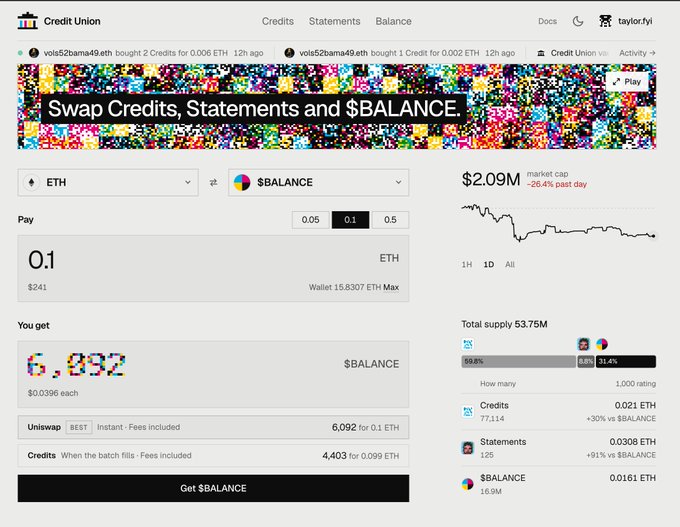Image resolution: width=680 pixels, height=527 pixels.
Task: Click the $BALANCE pie icon above the supply bar
Action: (602, 344)
